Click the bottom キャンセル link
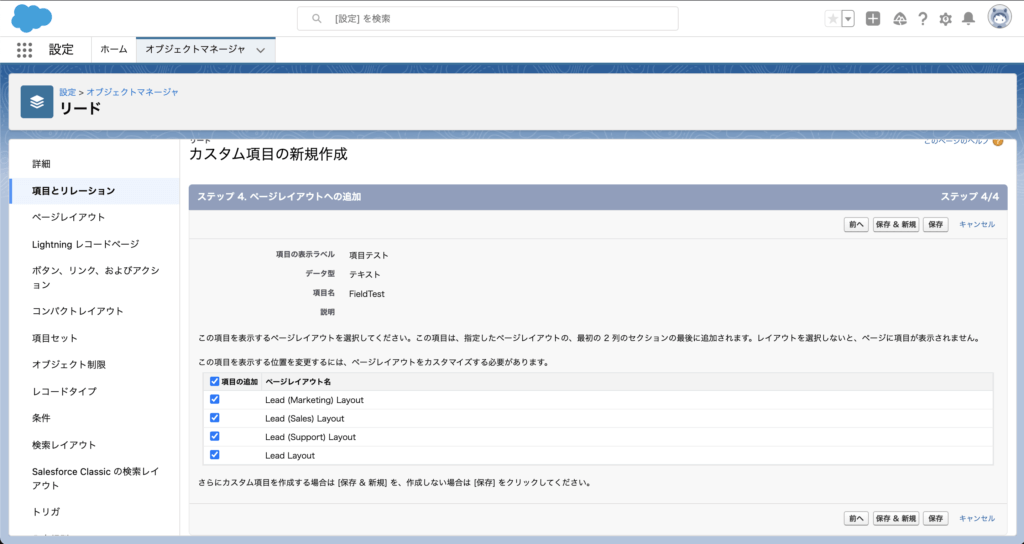Image resolution: width=1024 pixels, height=544 pixels. point(977,519)
